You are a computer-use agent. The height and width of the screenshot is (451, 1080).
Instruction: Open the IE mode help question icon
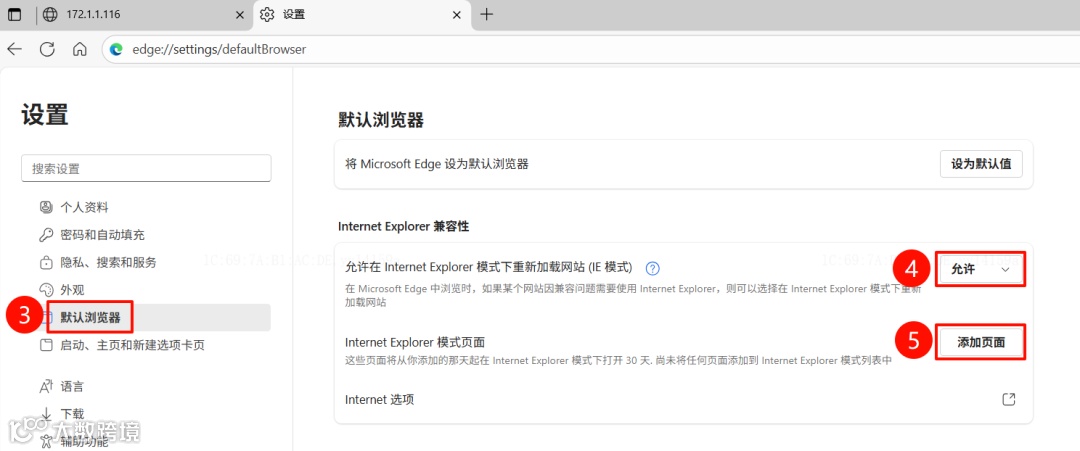(653, 269)
